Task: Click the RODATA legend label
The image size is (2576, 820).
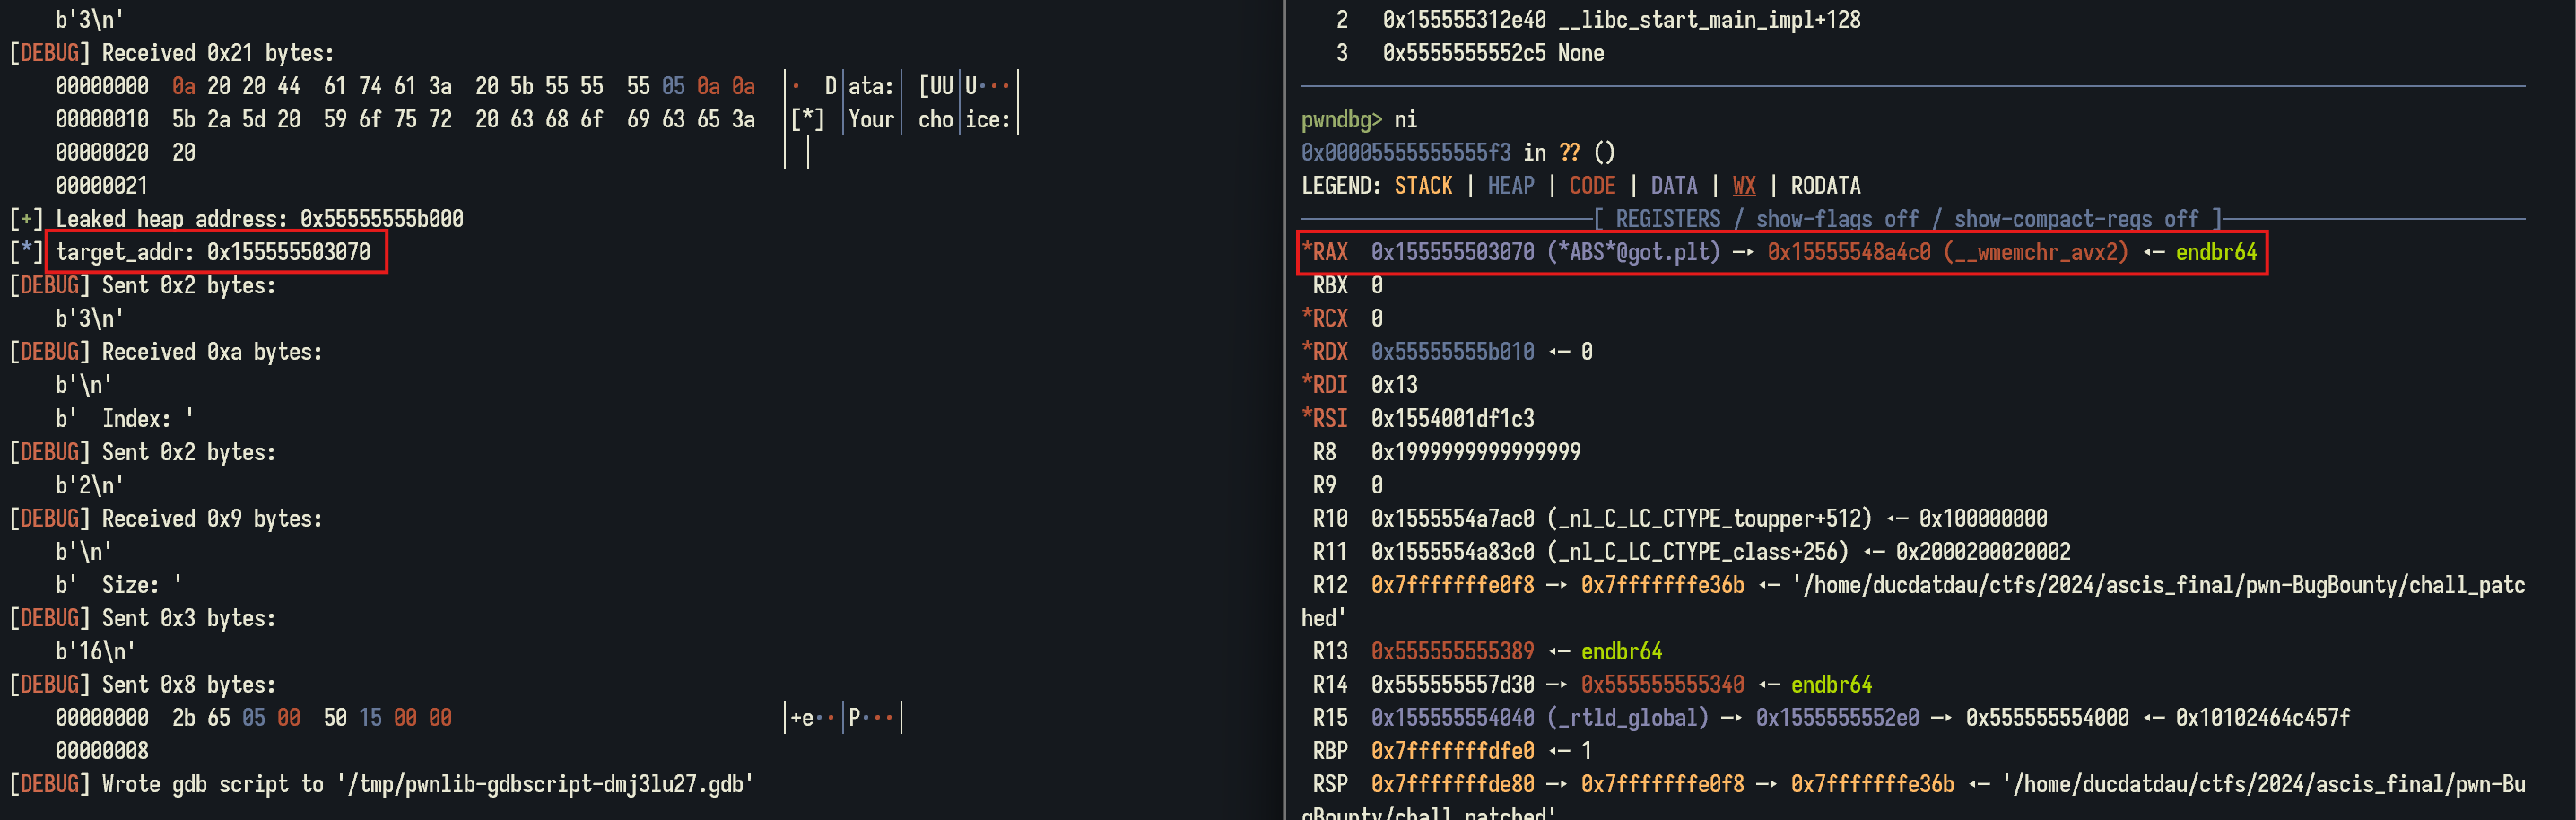Action: [x=1825, y=186]
